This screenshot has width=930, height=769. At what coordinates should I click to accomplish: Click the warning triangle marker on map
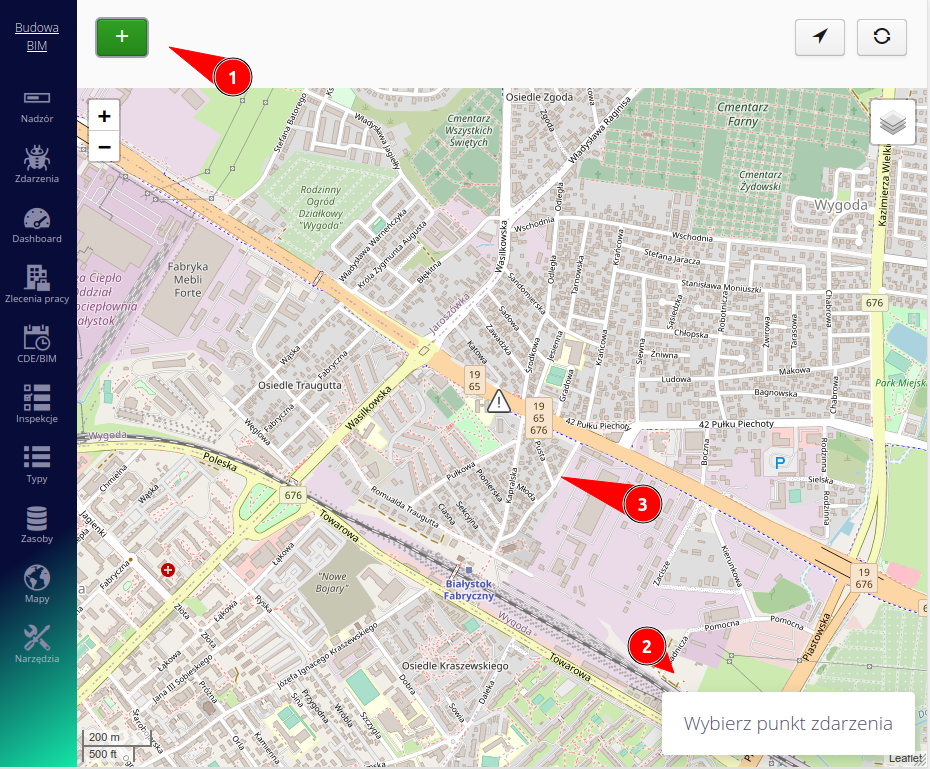(498, 402)
